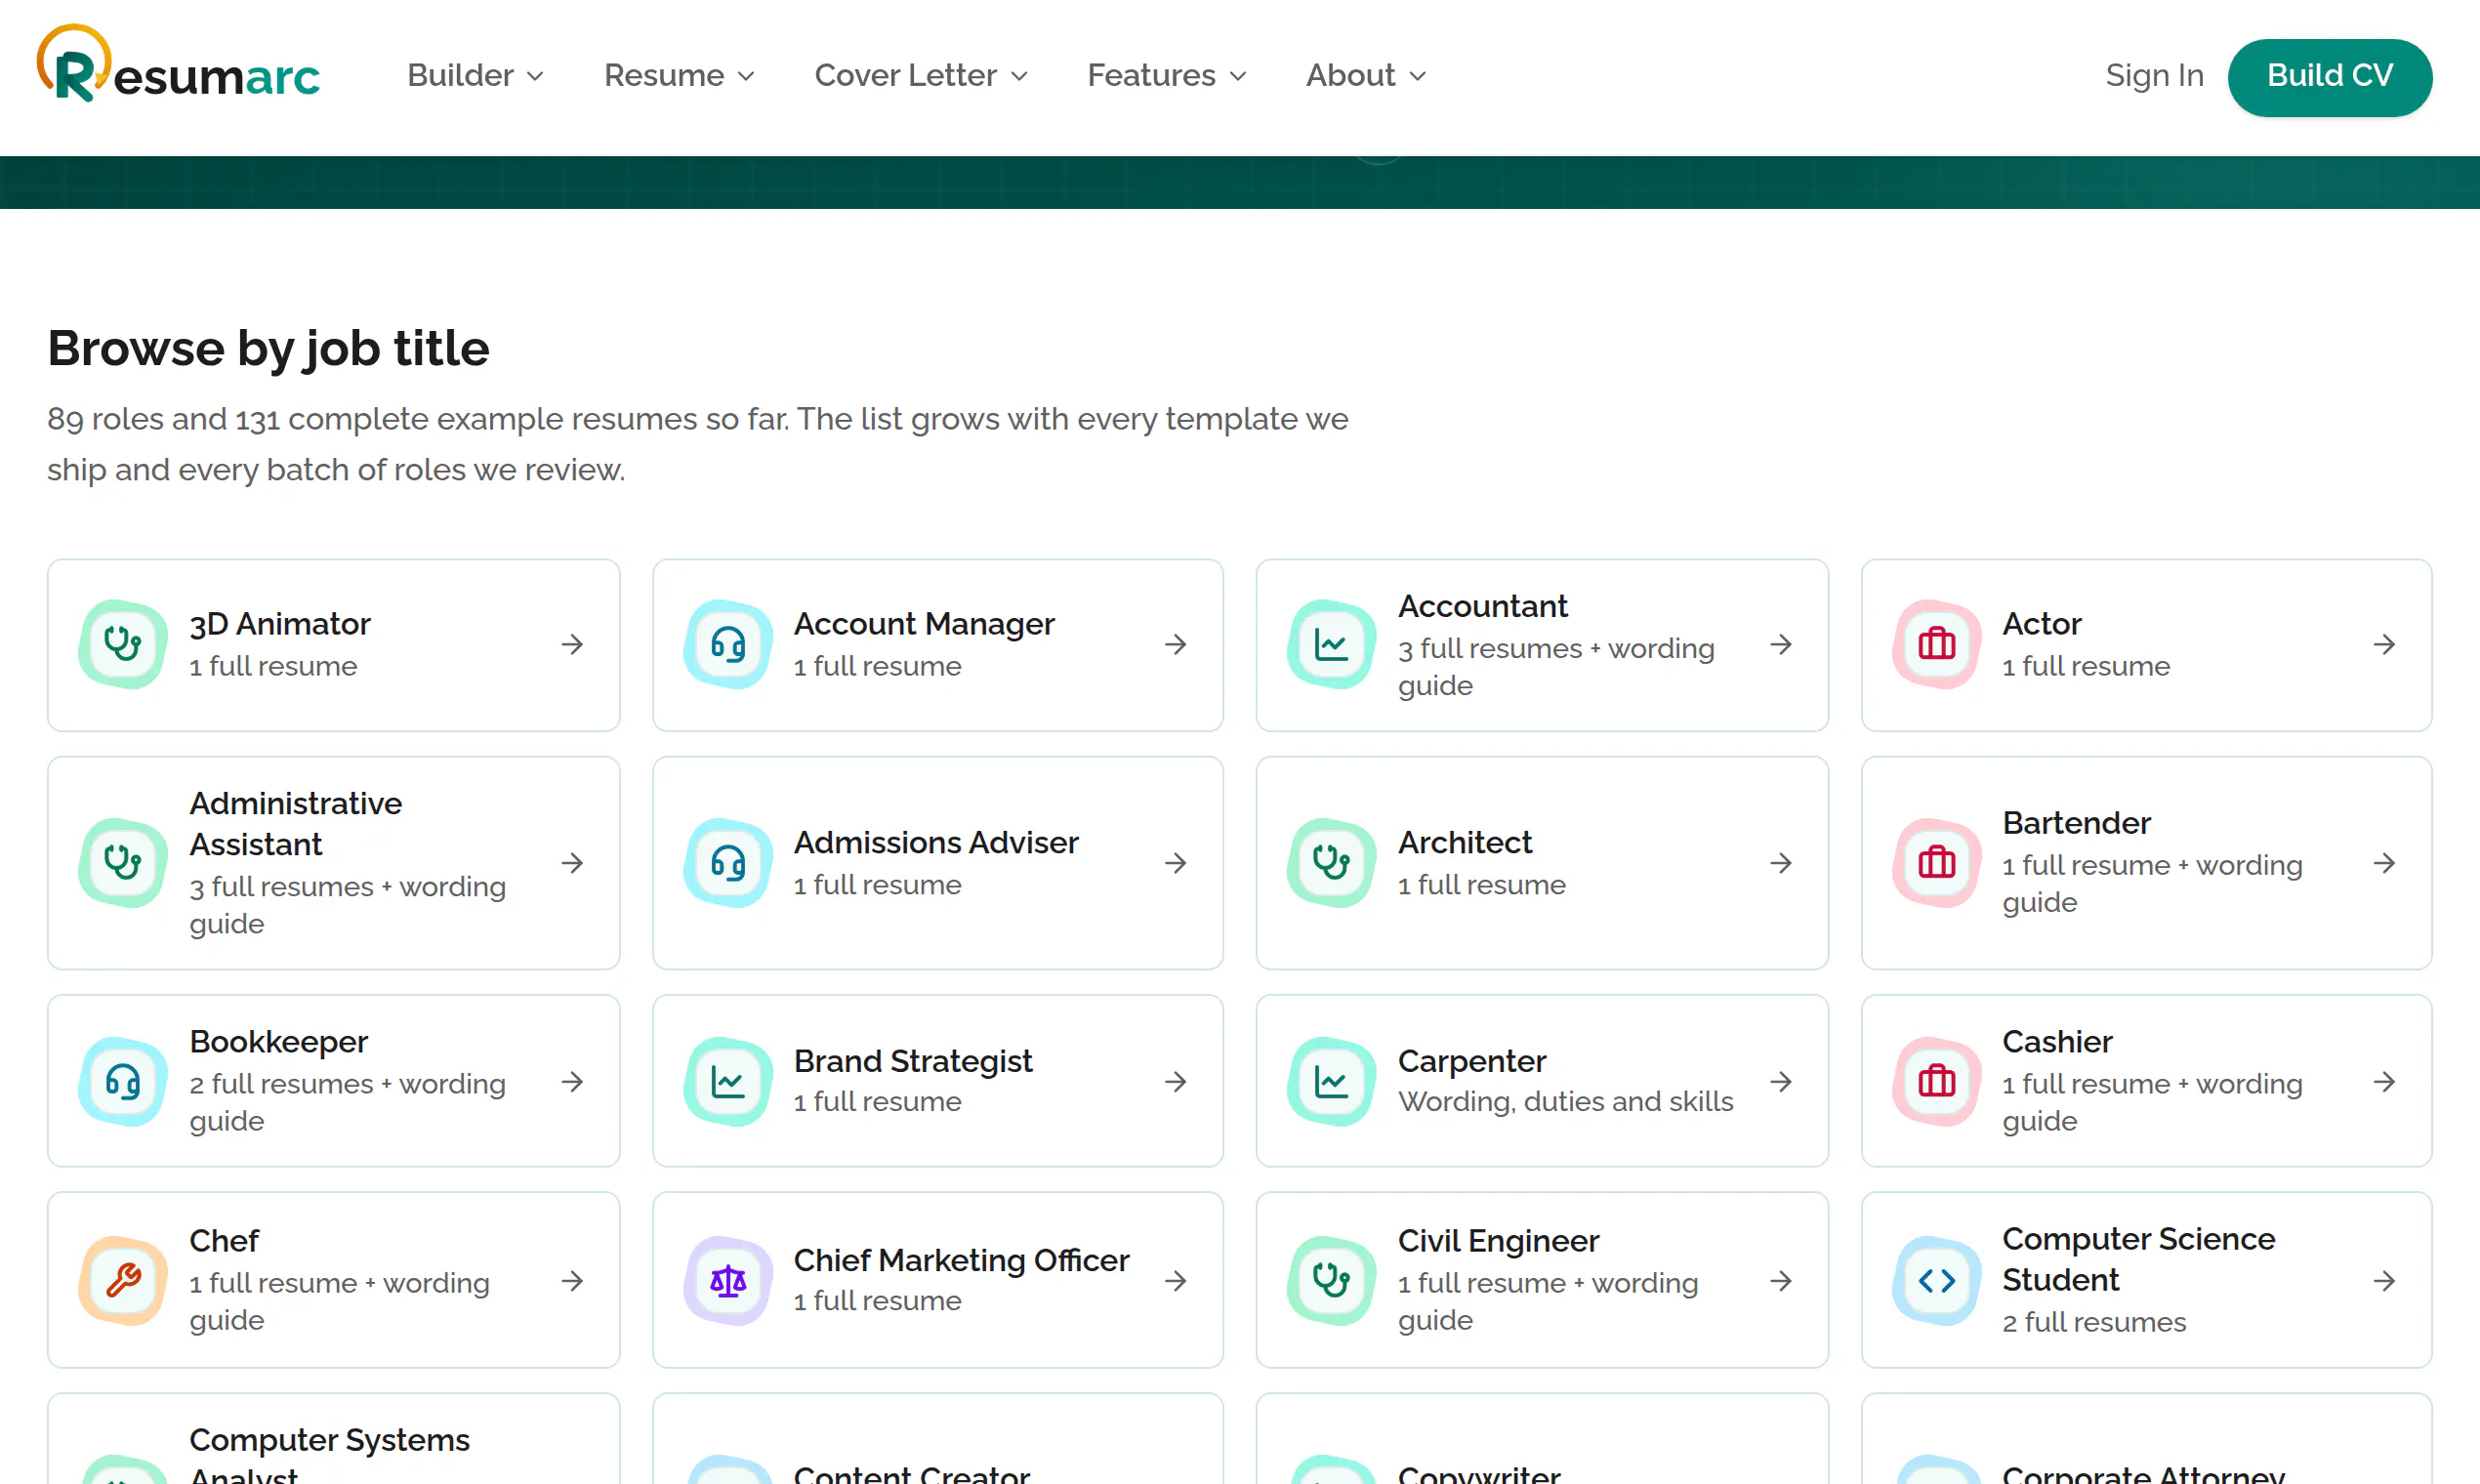
Task: Click the briefcase icon beside Bartender
Action: [x=1936, y=862]
